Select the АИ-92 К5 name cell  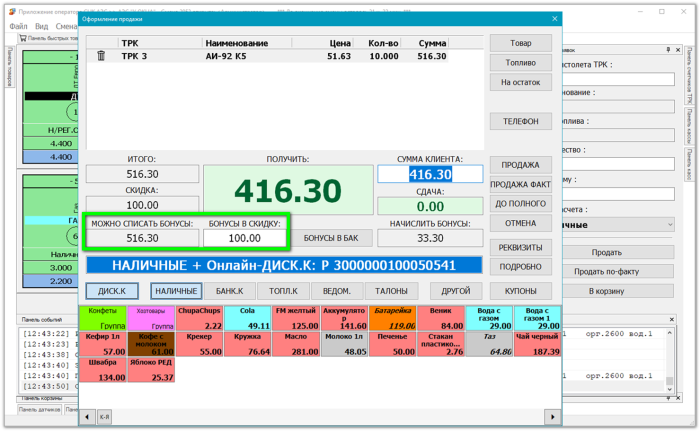point(226,56)
